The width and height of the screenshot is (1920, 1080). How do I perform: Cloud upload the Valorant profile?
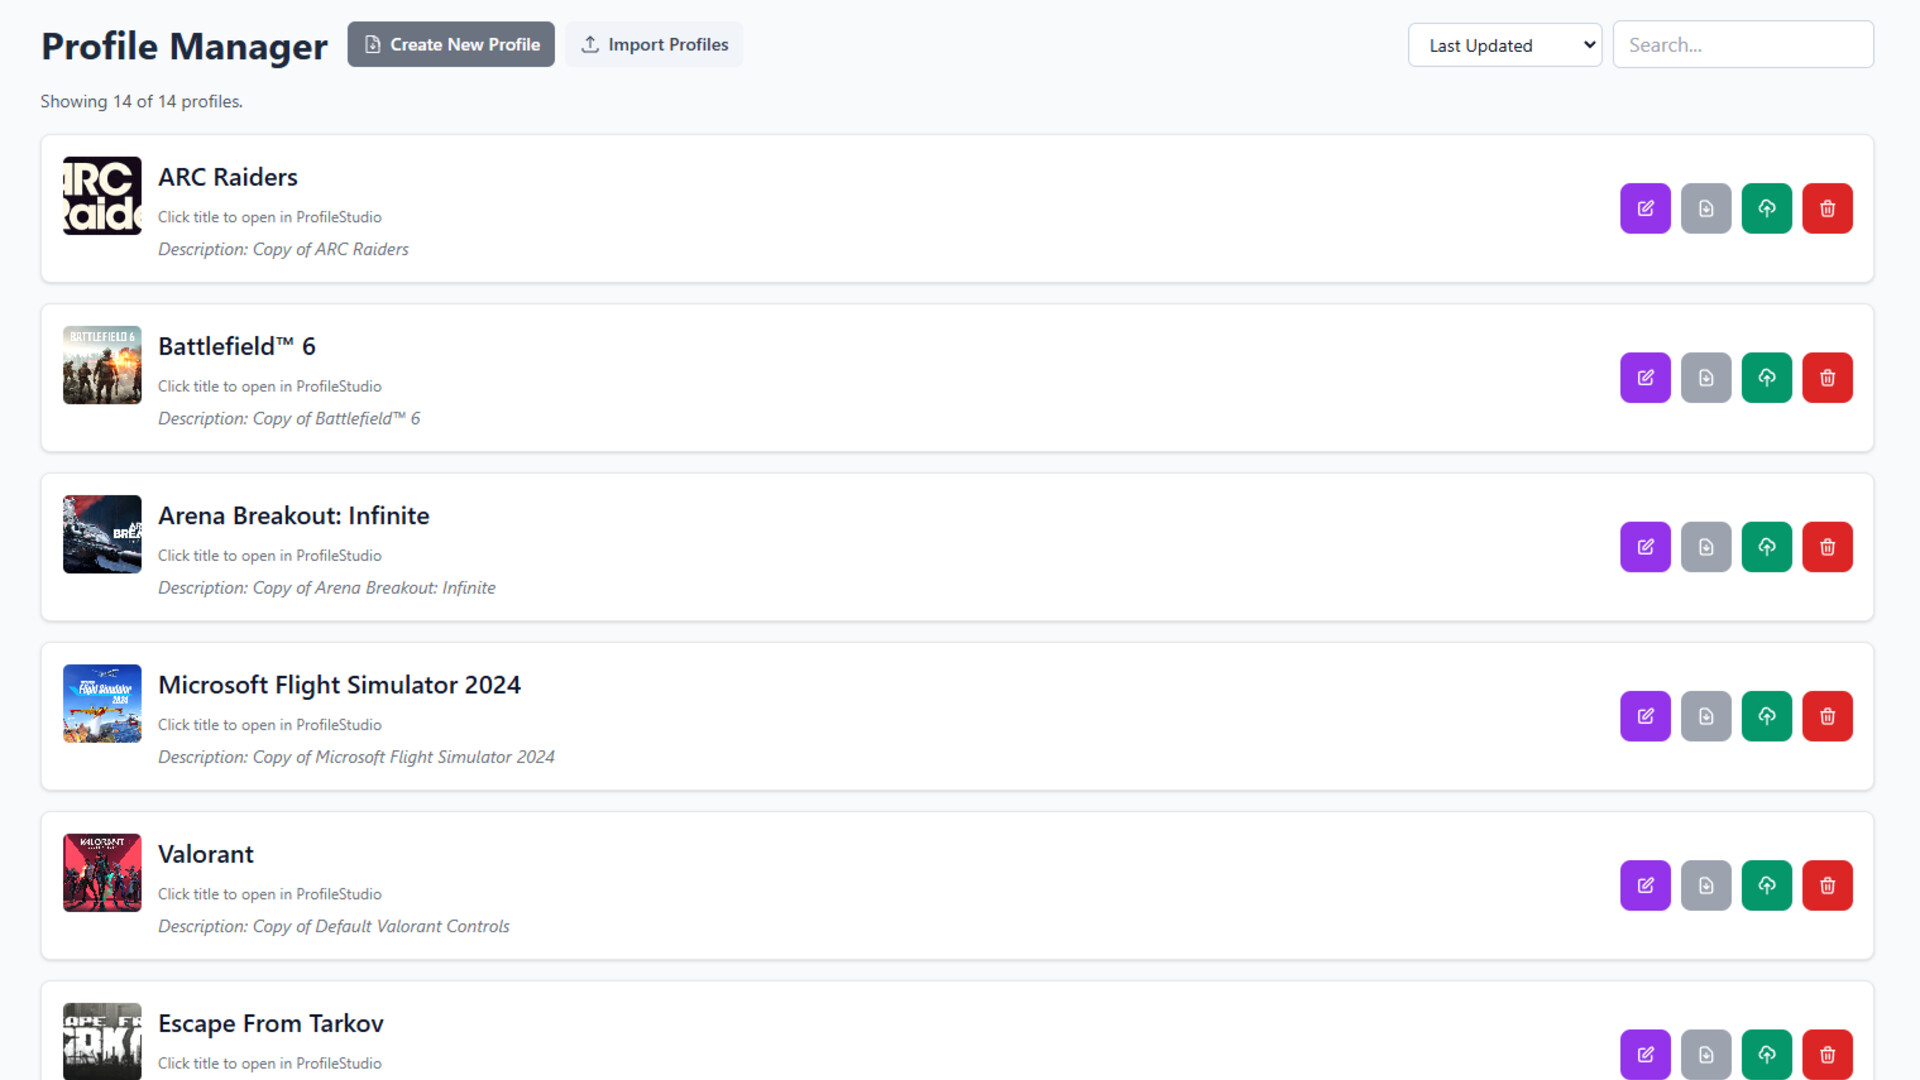1767,885
